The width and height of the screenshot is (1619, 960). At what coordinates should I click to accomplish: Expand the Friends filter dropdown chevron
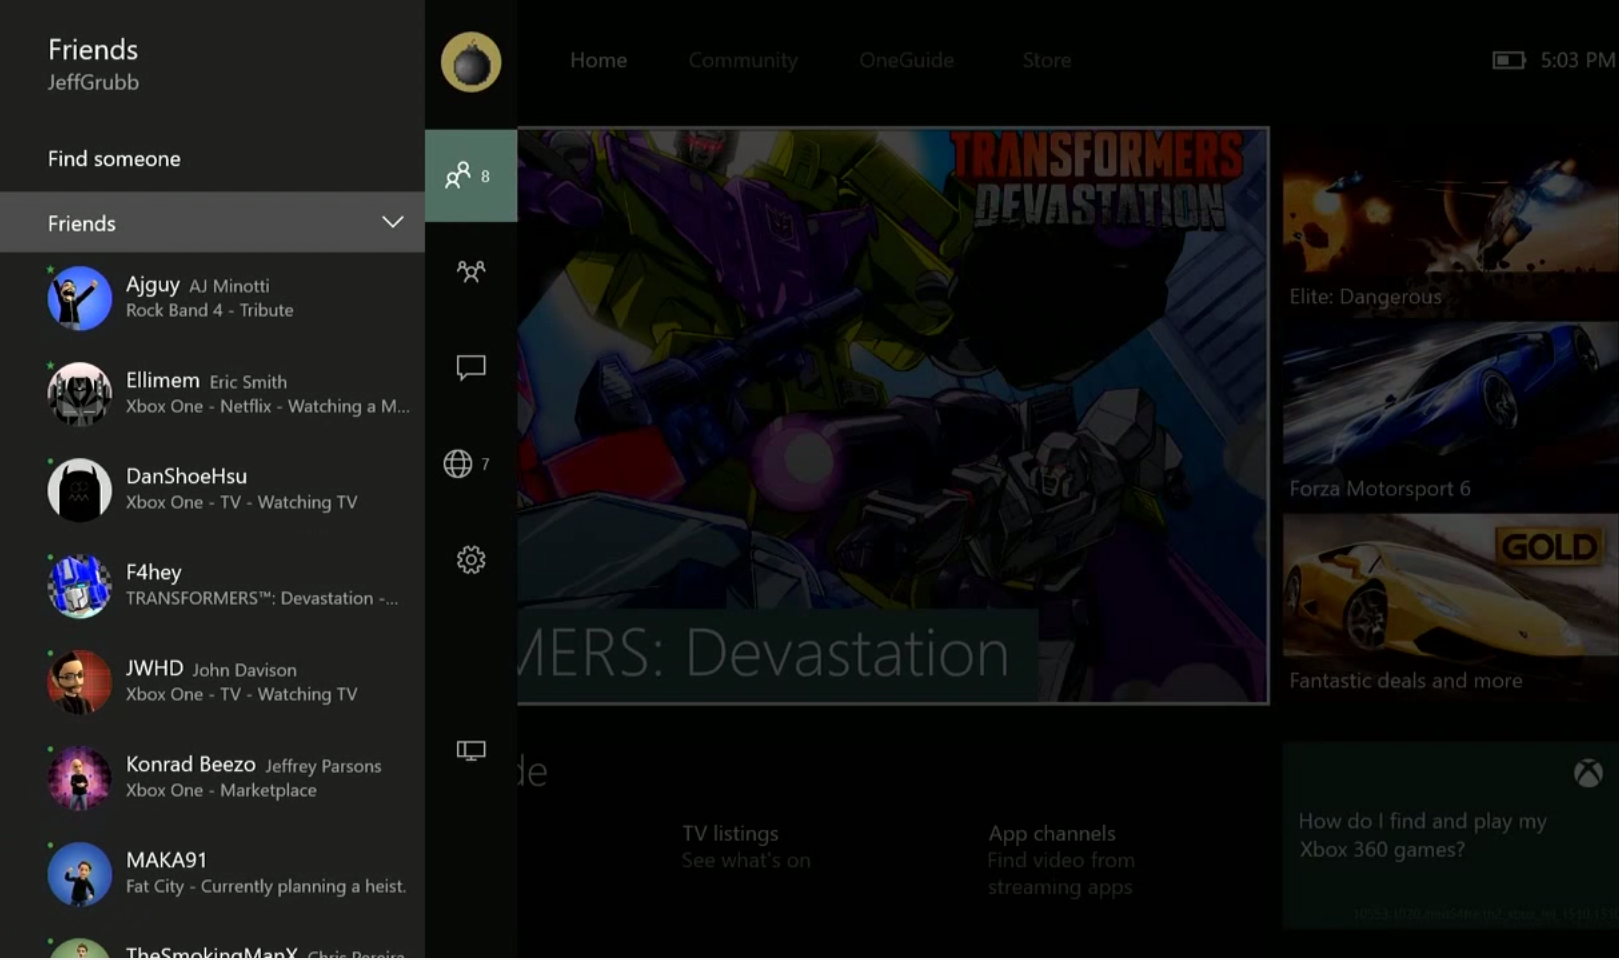pos(393,222)
